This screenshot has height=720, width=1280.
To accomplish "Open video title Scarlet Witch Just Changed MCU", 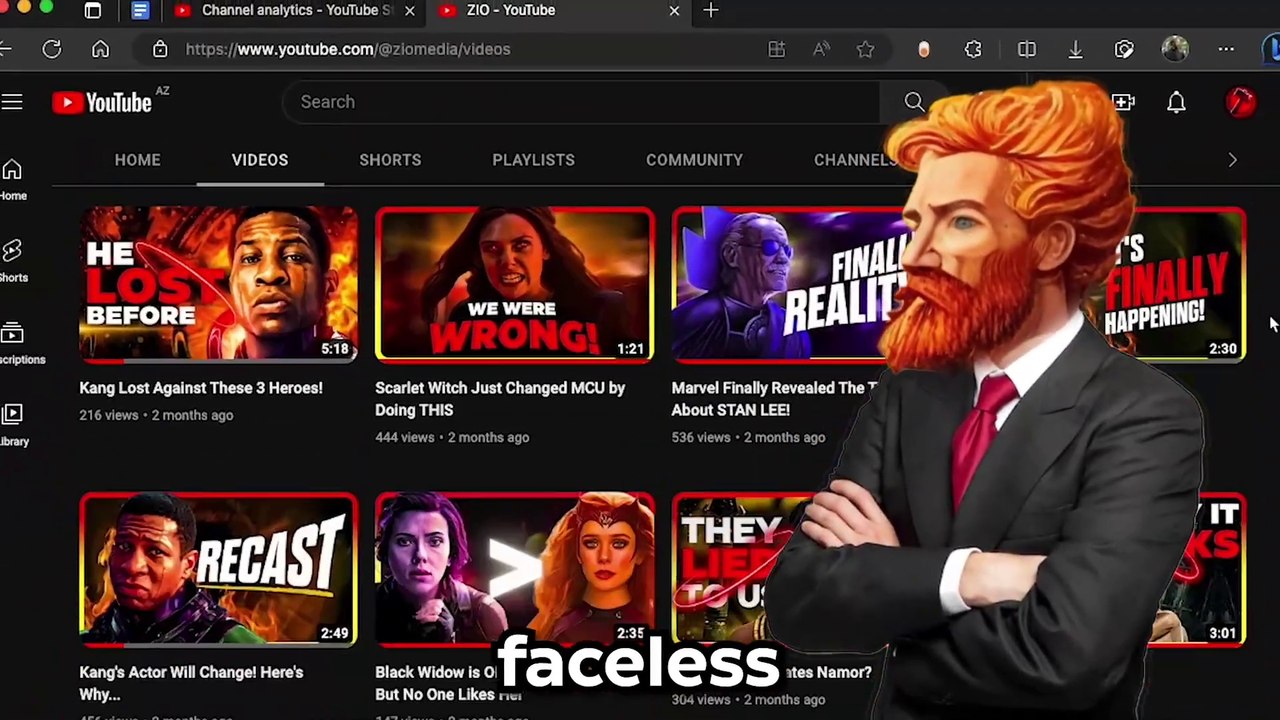I will coord(500,399).
